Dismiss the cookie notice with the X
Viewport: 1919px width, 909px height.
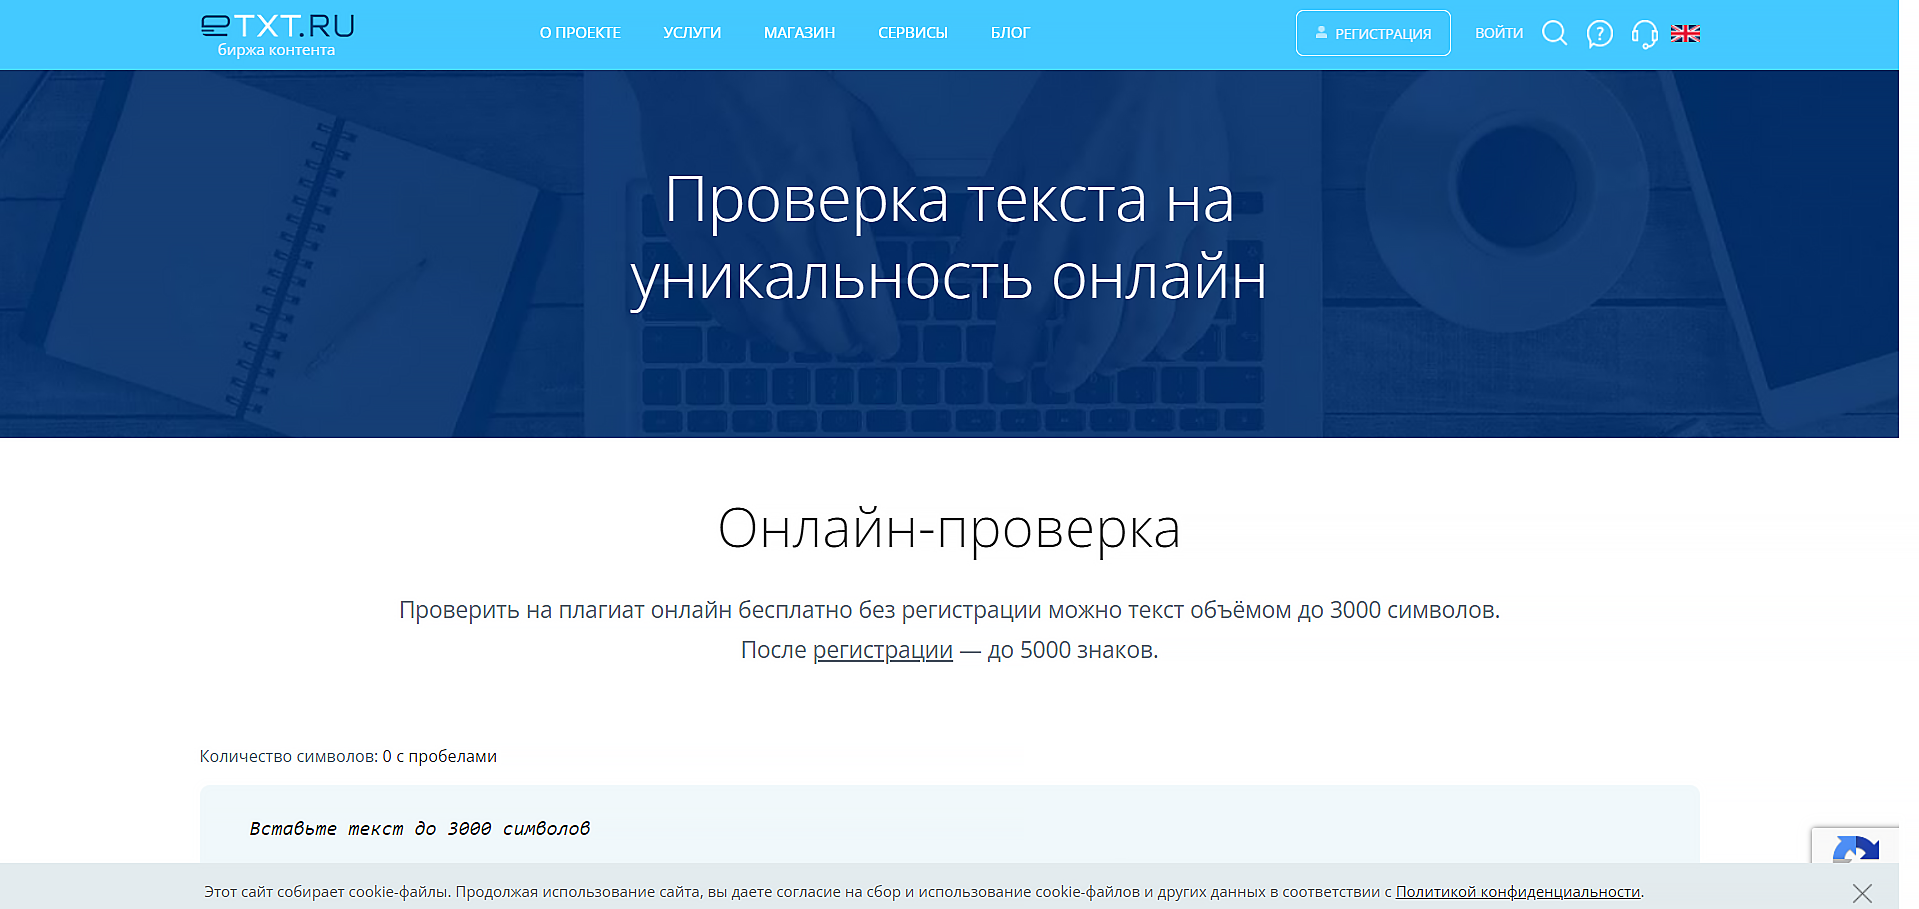pyautogui.click(x=1861, y=891)
